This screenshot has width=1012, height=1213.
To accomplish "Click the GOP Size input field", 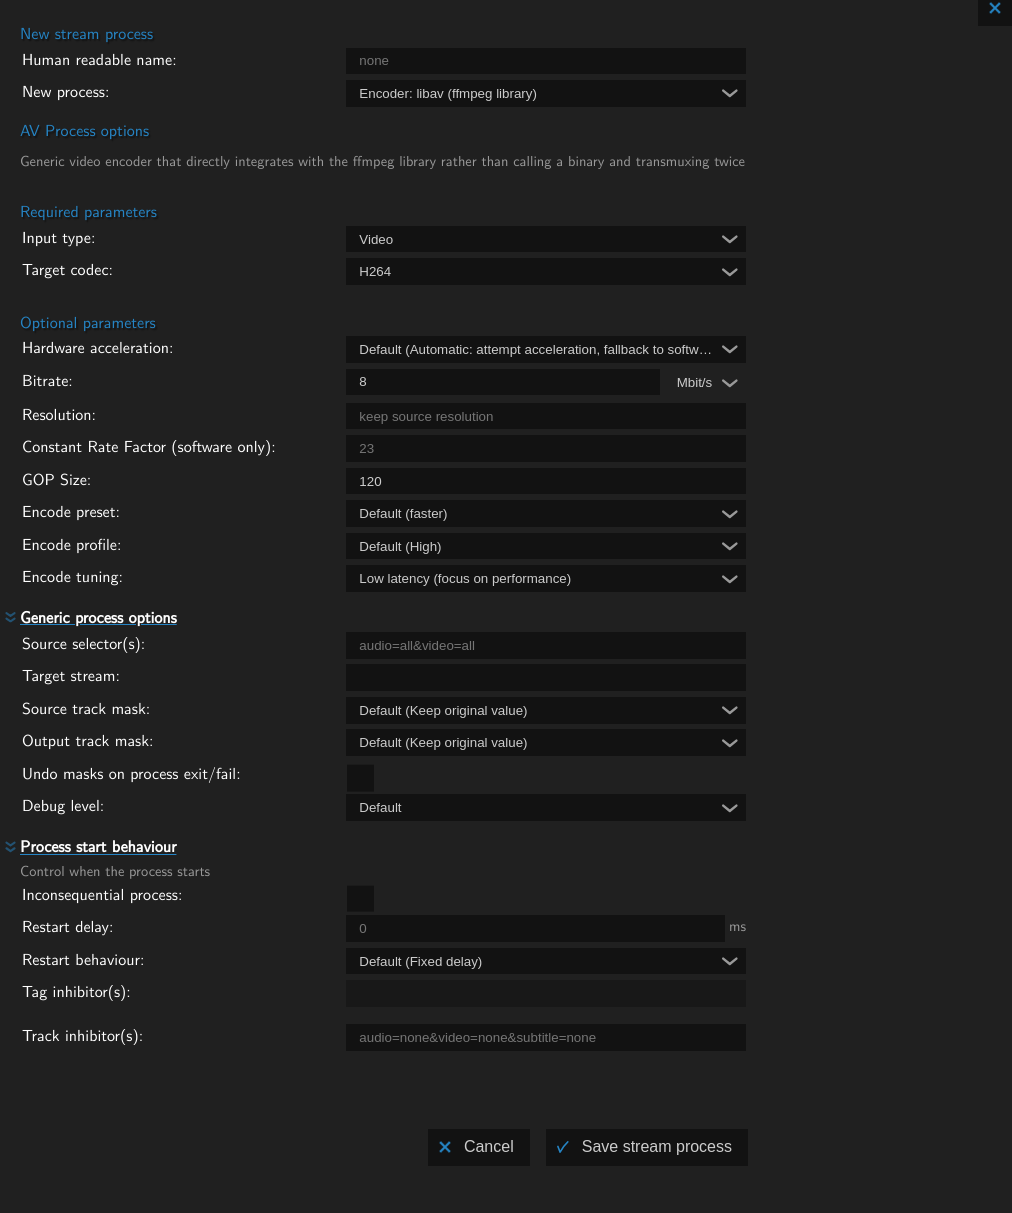I will tap(545, 481).
